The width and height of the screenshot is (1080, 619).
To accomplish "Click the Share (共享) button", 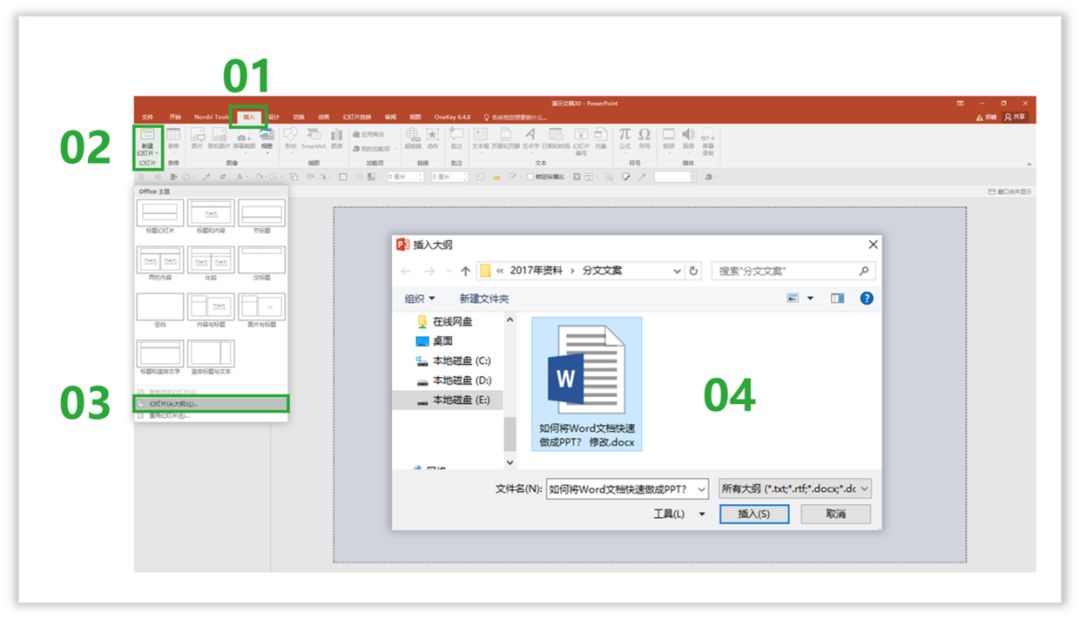I will (x=1015, y=117).
